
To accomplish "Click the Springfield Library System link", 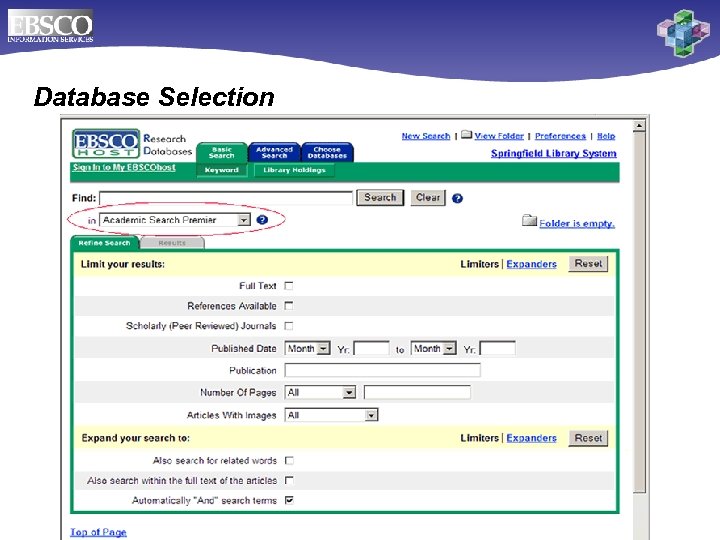I will click(554, 153).
